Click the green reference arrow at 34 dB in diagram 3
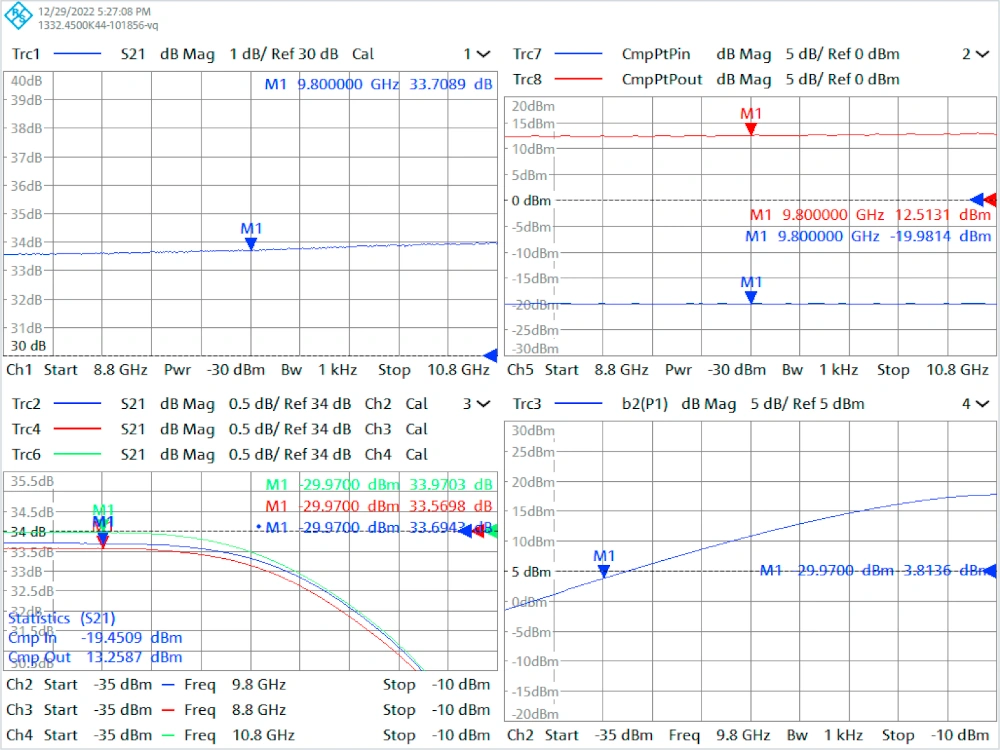This screenshot has height=750, width=1000. point(492,531)
